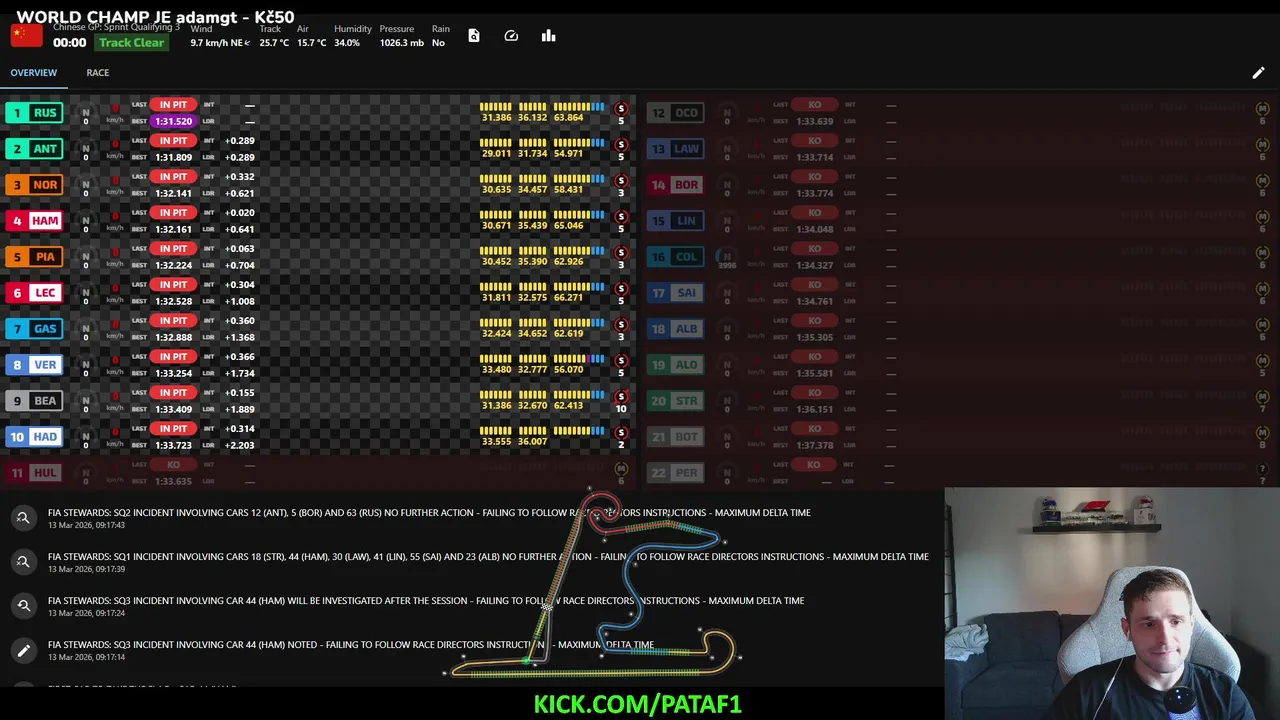
Task: Click the streamer webcam feed
Action: click(x=1112, y=604)
